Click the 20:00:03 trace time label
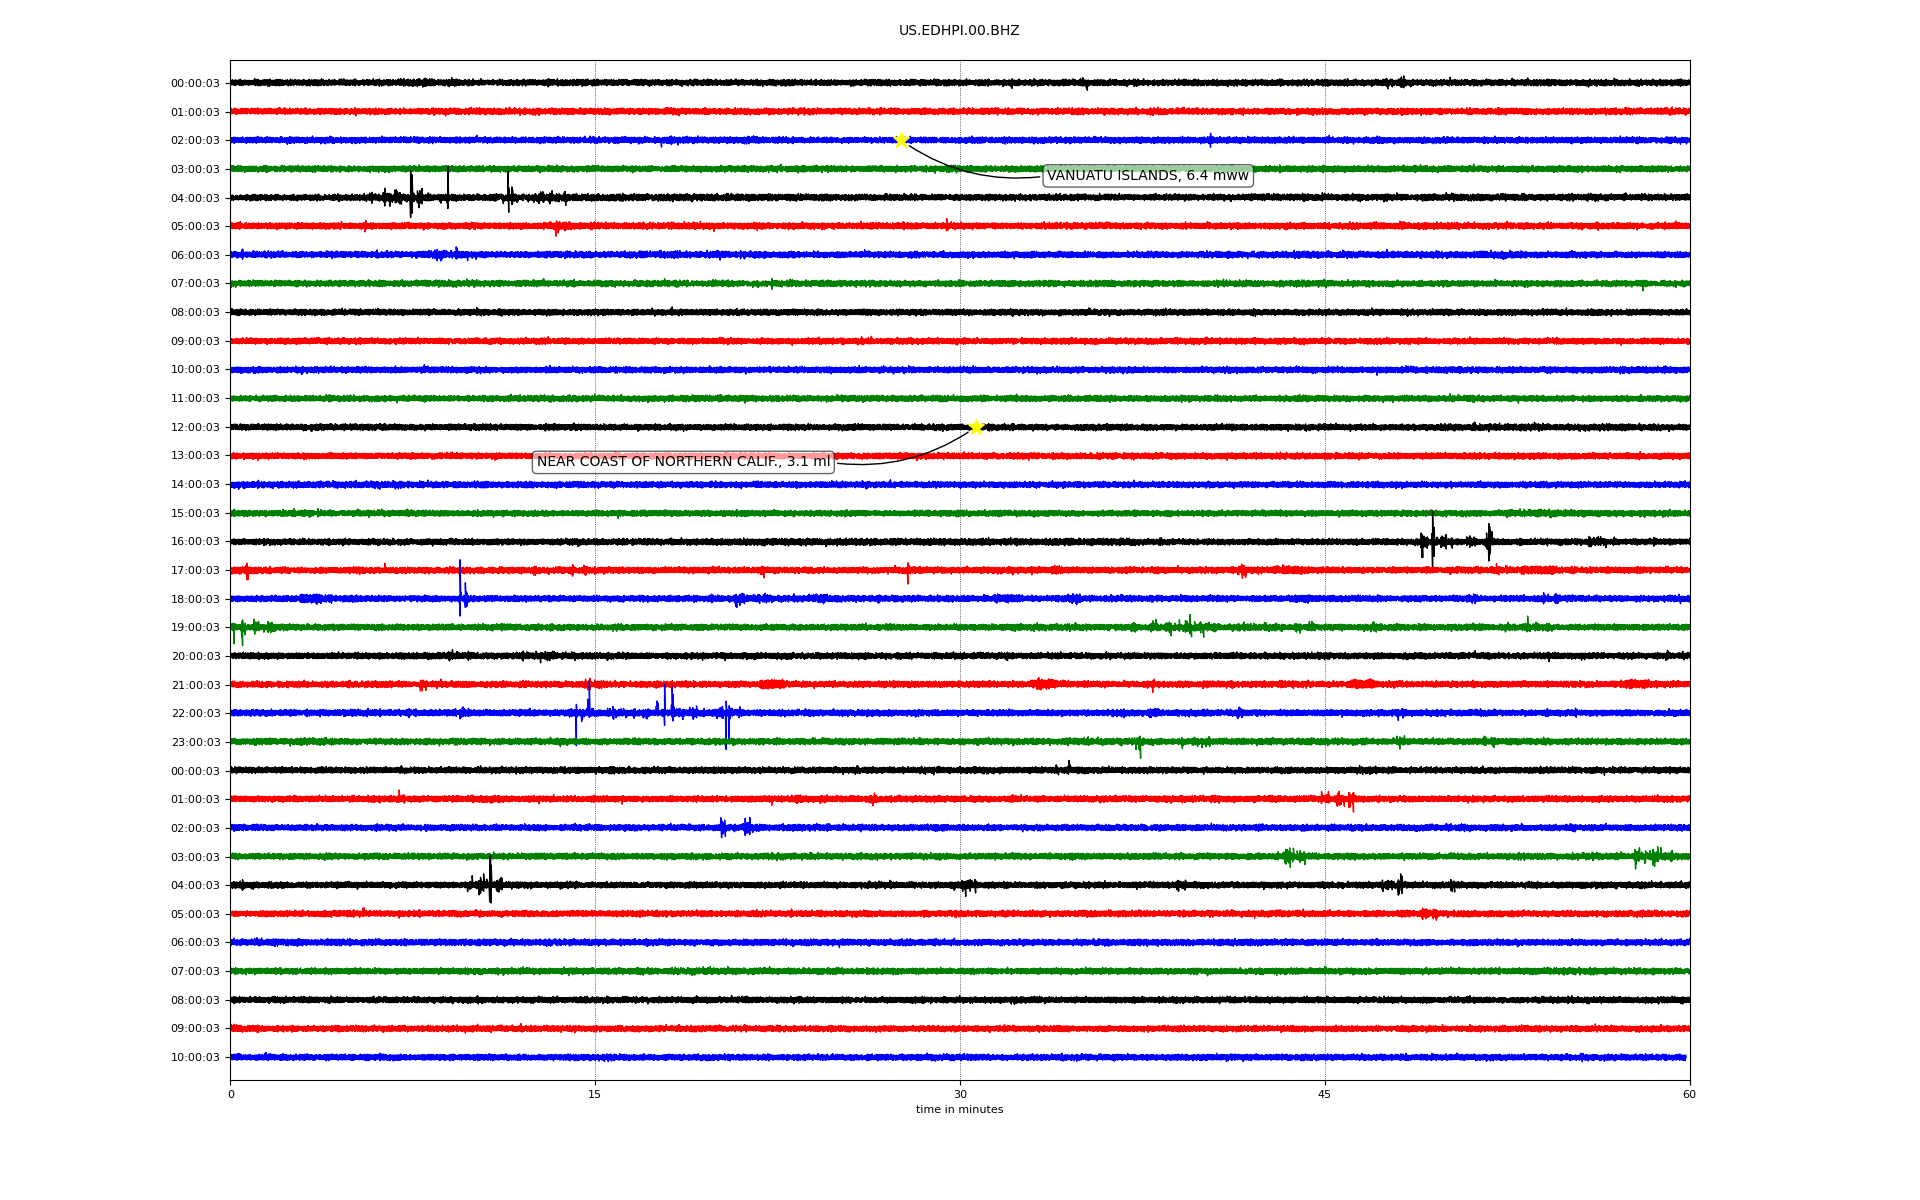 tap(195, 657)
